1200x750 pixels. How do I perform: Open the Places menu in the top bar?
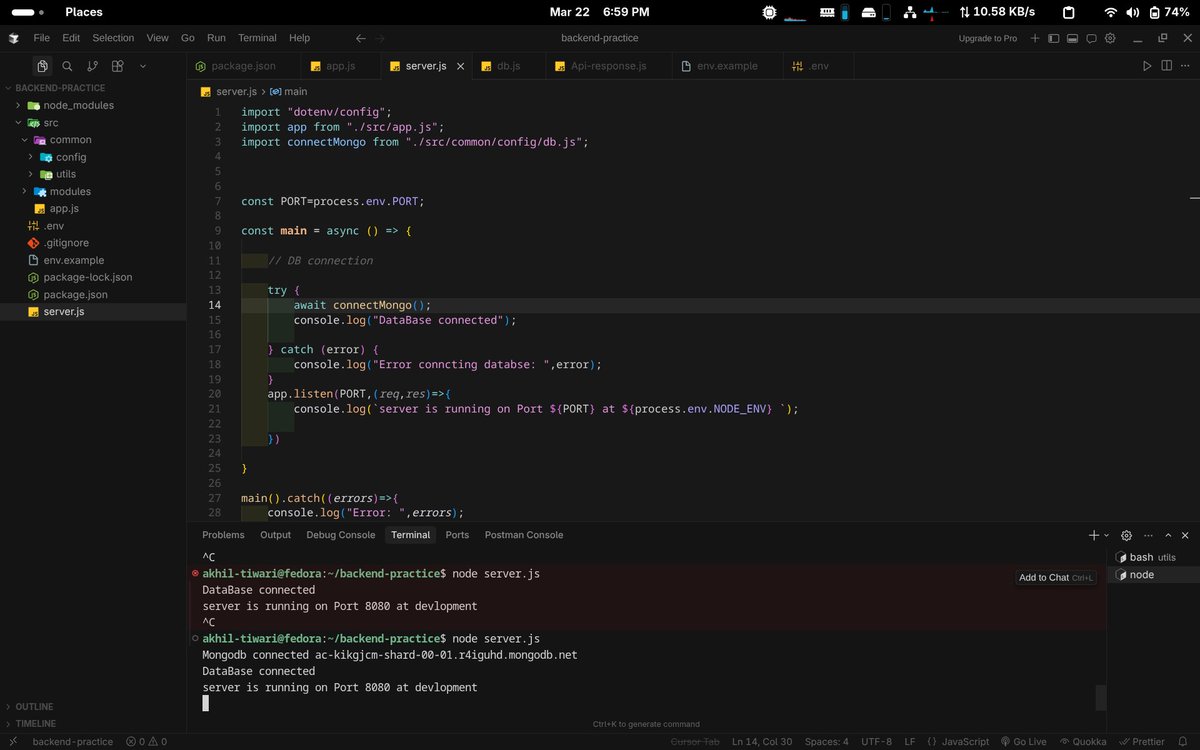point(83,12)
